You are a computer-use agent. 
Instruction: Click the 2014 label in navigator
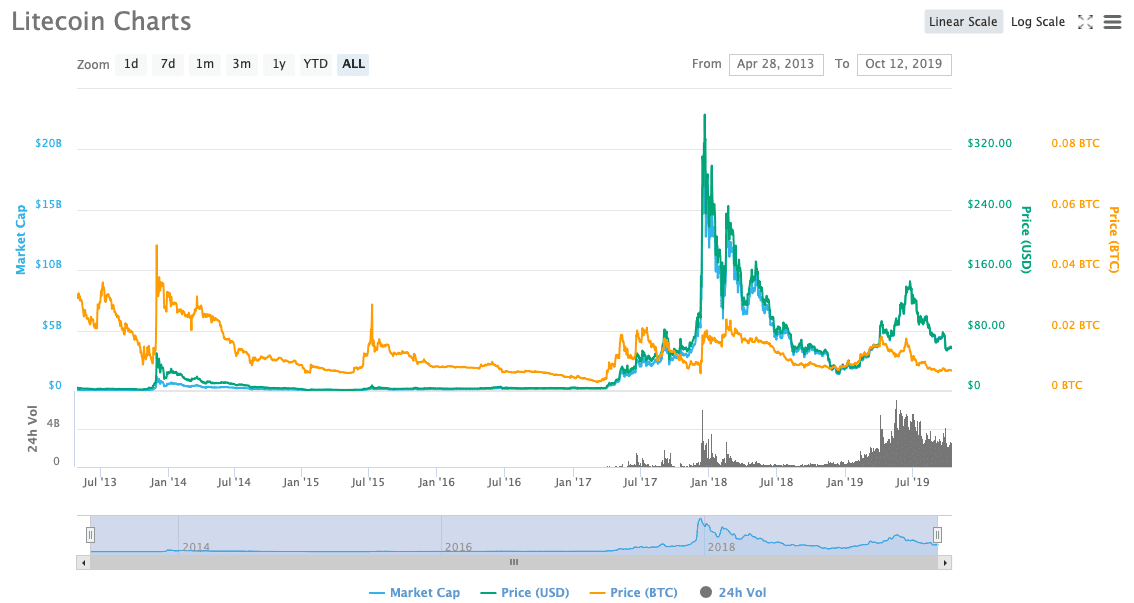coord(196,547)
